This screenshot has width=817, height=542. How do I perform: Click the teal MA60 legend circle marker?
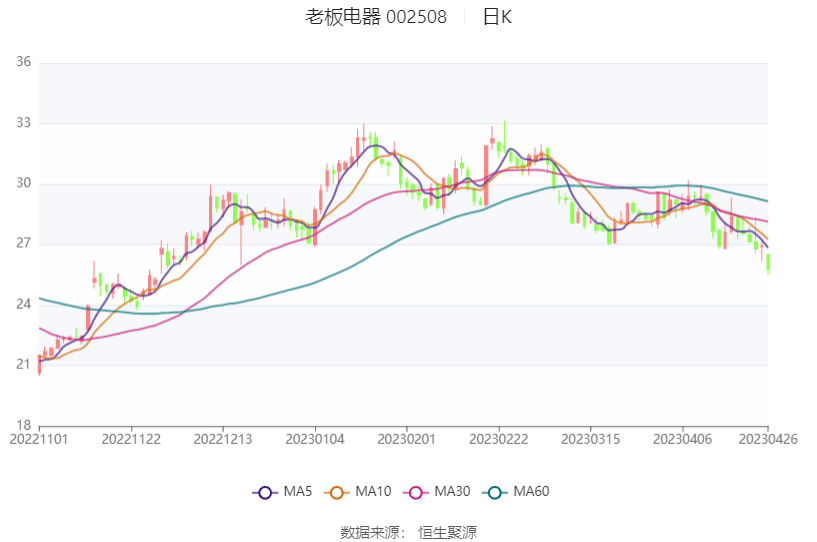pos(494,492)
